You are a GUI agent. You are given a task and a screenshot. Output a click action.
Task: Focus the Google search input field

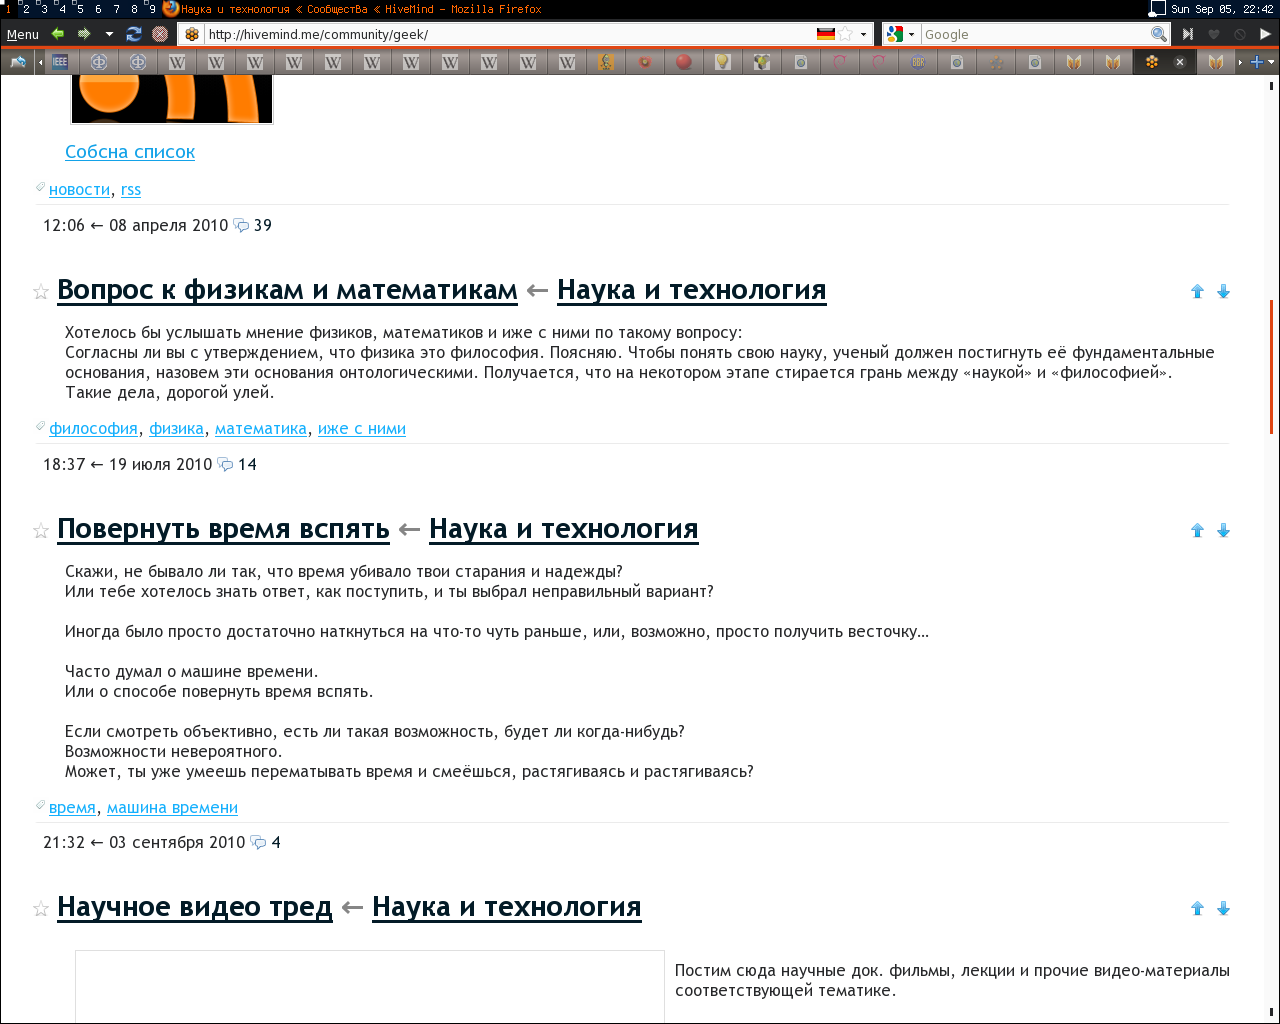click(x=1034, y=34)
